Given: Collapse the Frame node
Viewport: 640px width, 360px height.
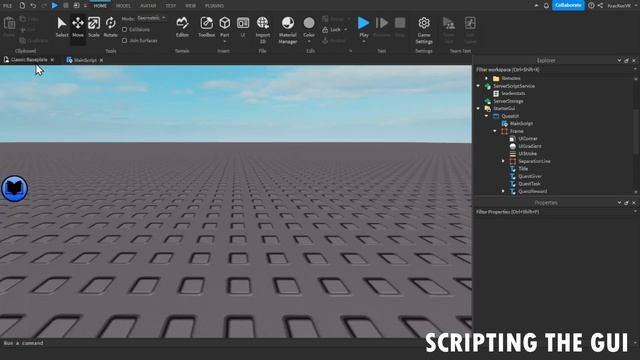Looking at the screenshot, I should click(x=495, y=131).
